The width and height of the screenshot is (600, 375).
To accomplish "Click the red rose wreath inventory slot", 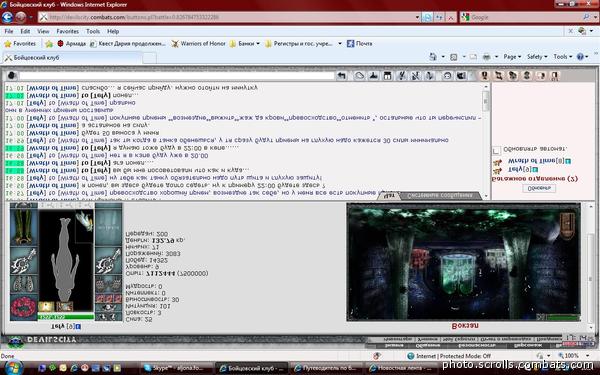I will tap(24, 307).
